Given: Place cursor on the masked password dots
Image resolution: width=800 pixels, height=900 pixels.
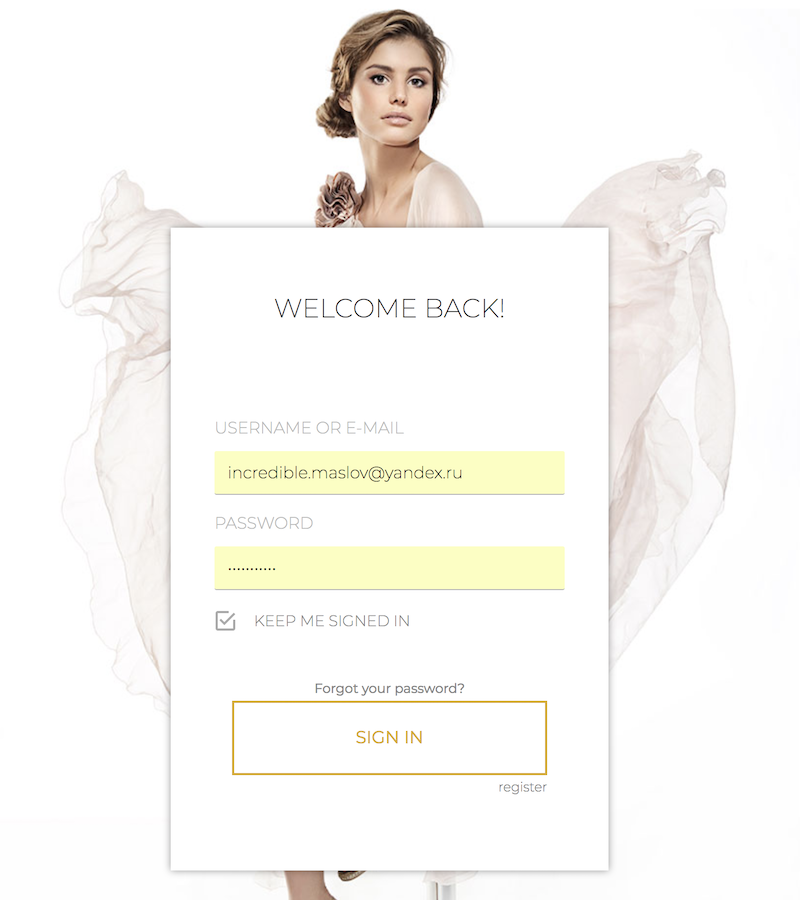Looking at the screenshot, I should point(251,569).
